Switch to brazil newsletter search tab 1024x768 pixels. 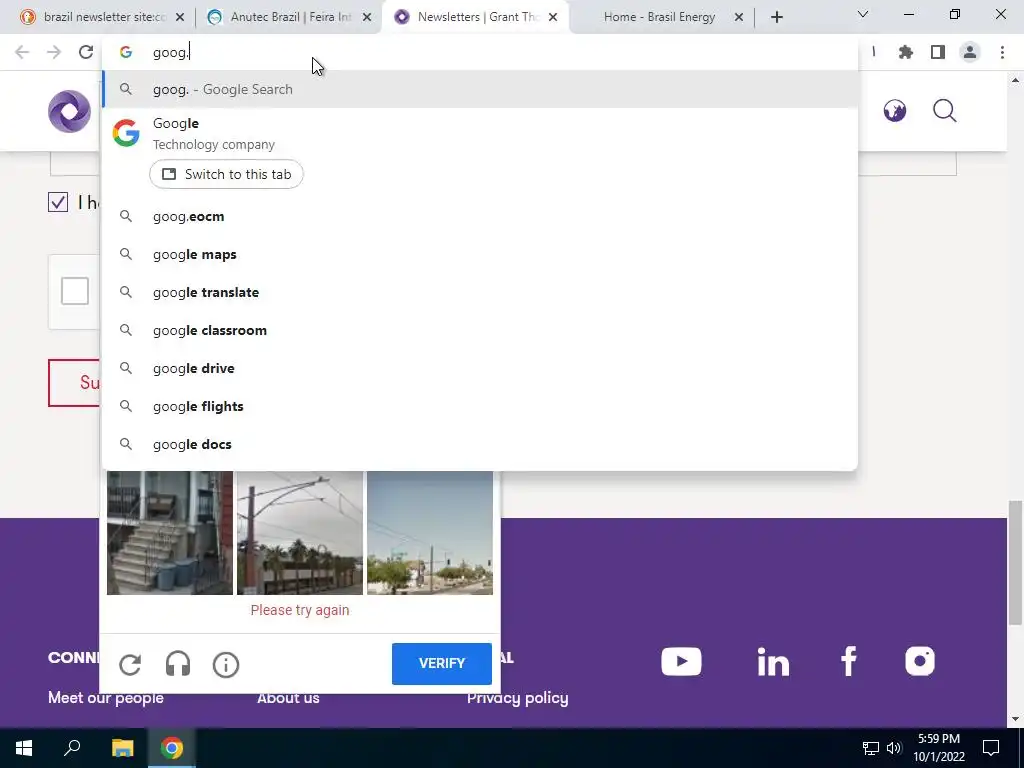[x=104, y=17]
